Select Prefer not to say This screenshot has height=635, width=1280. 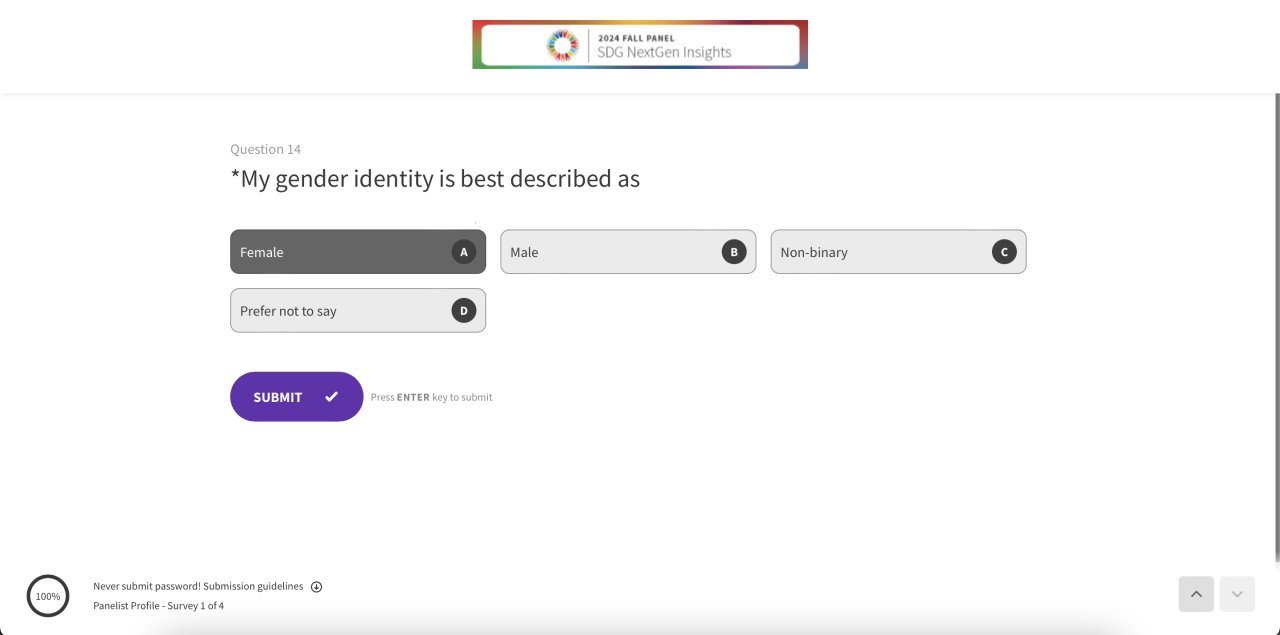tap(358, 311)
